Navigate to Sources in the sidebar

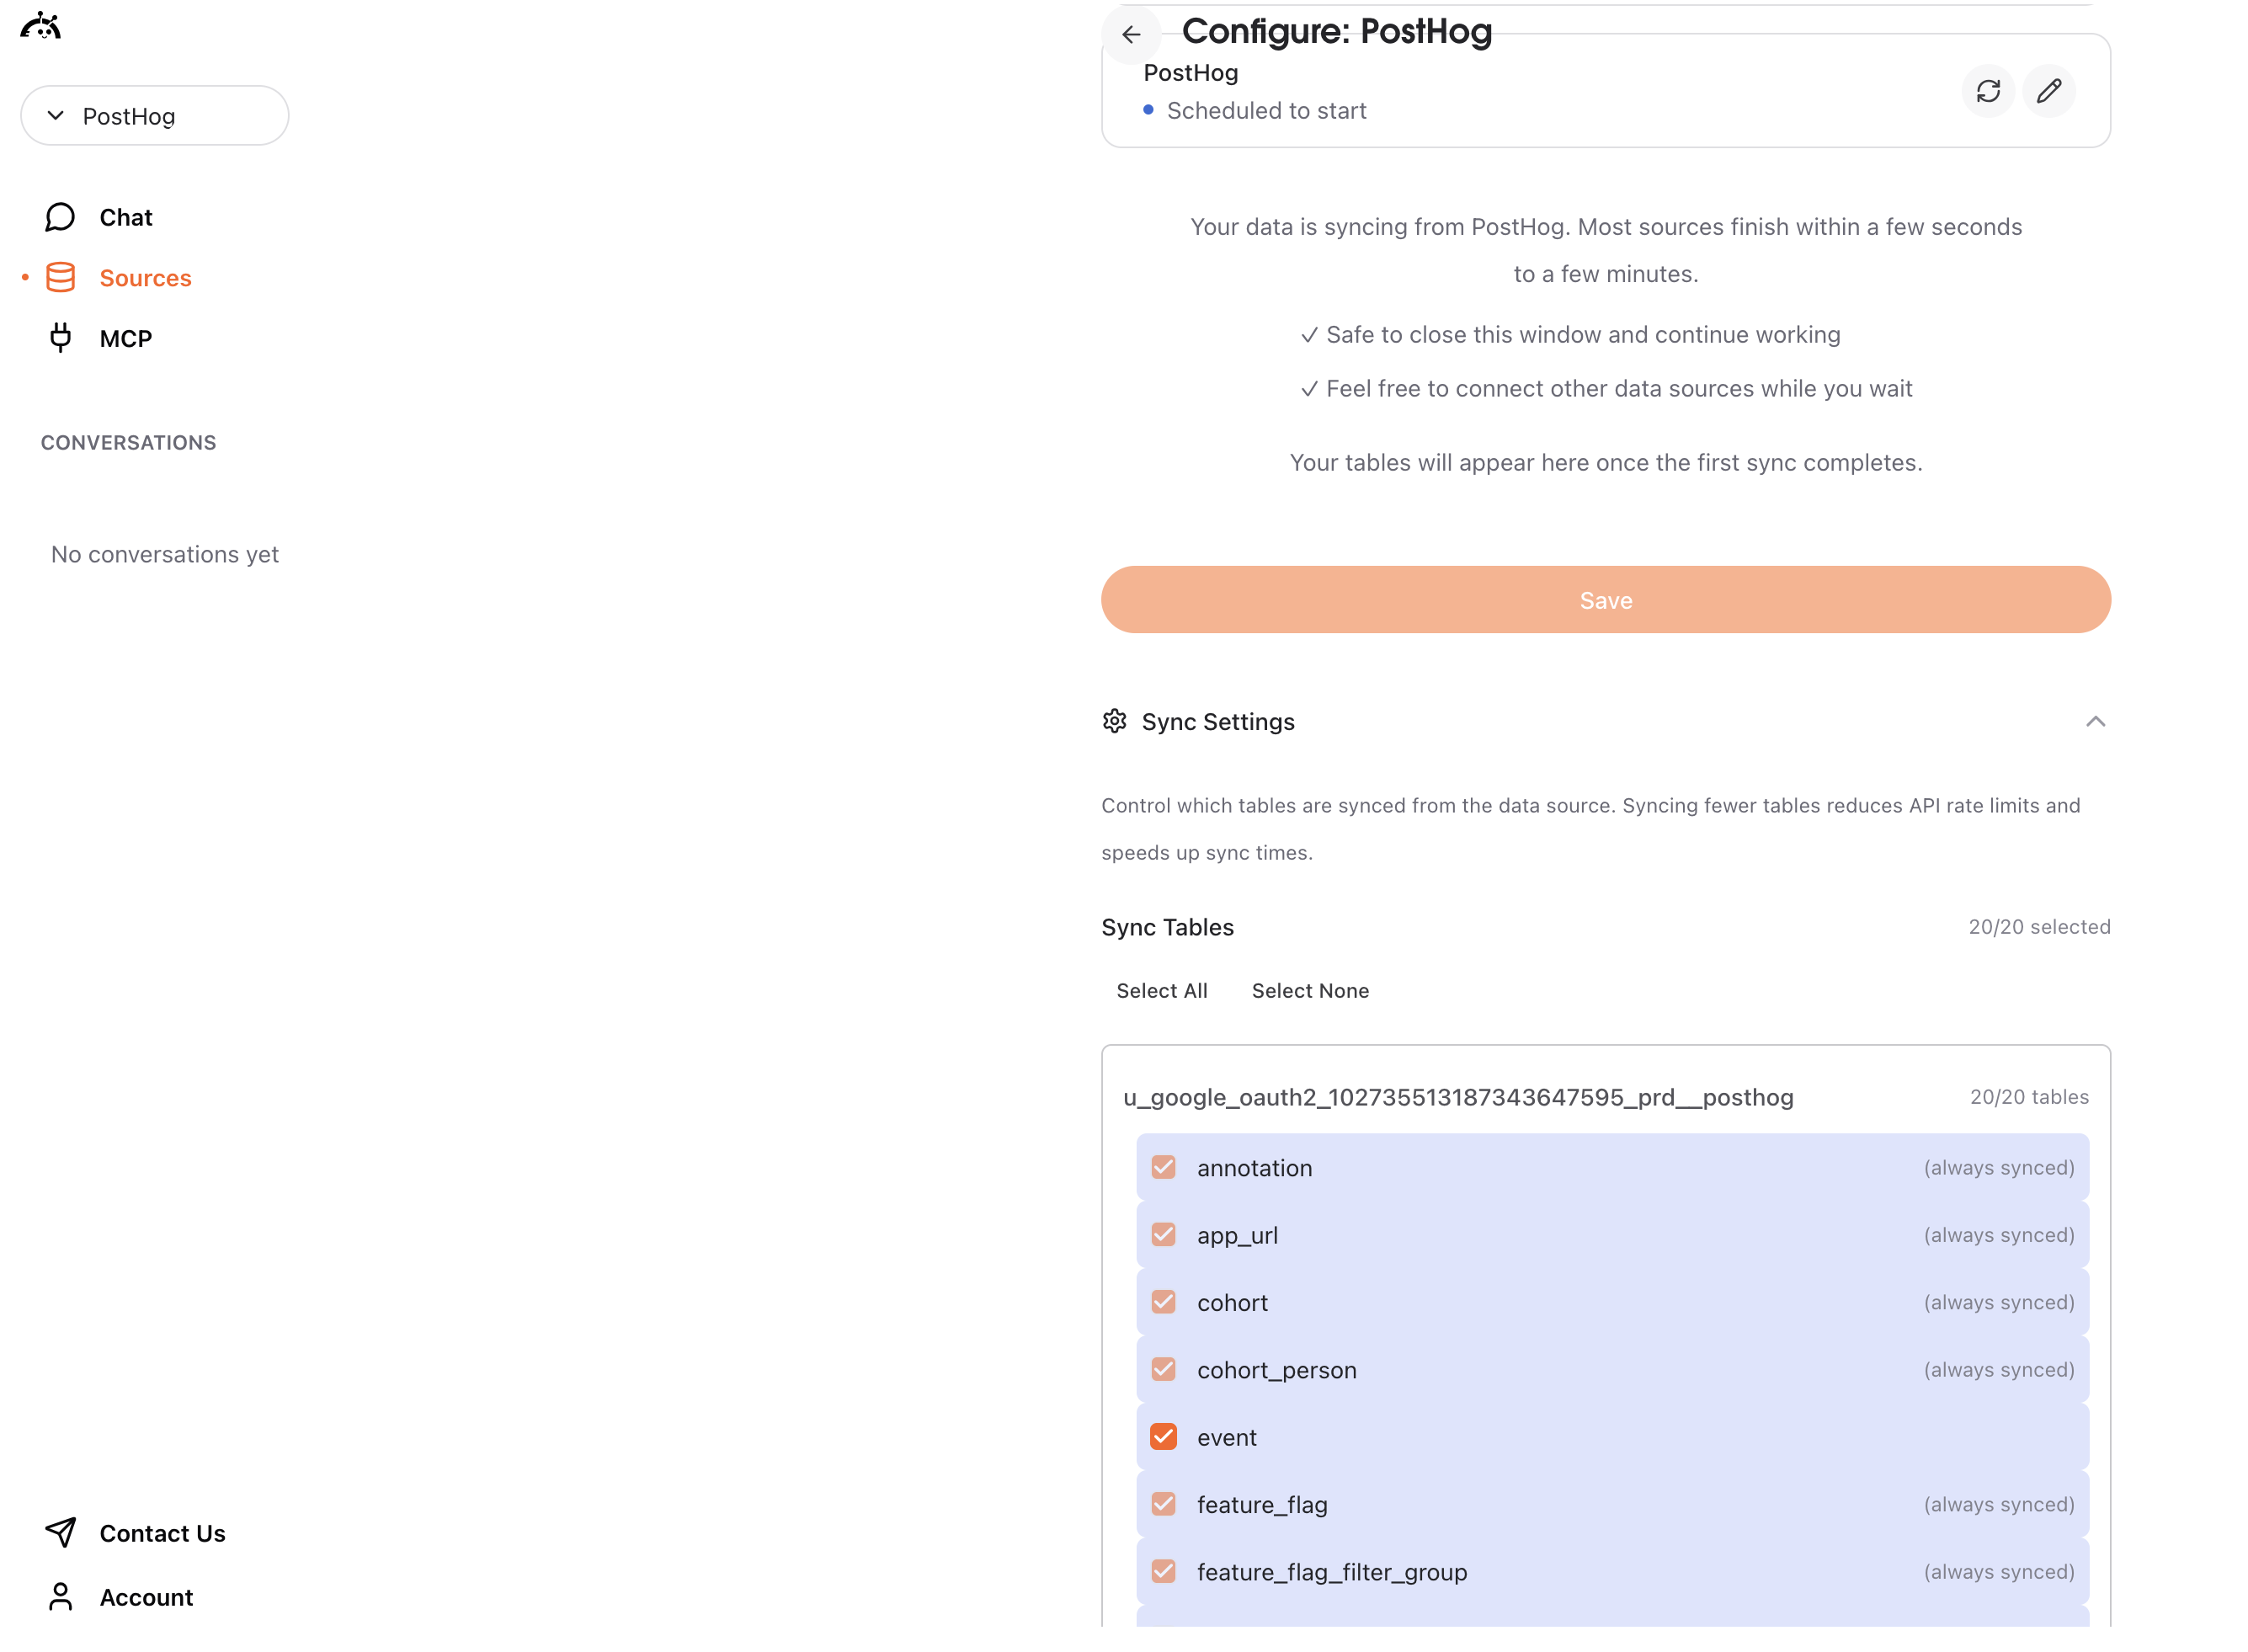coord(146,277)
